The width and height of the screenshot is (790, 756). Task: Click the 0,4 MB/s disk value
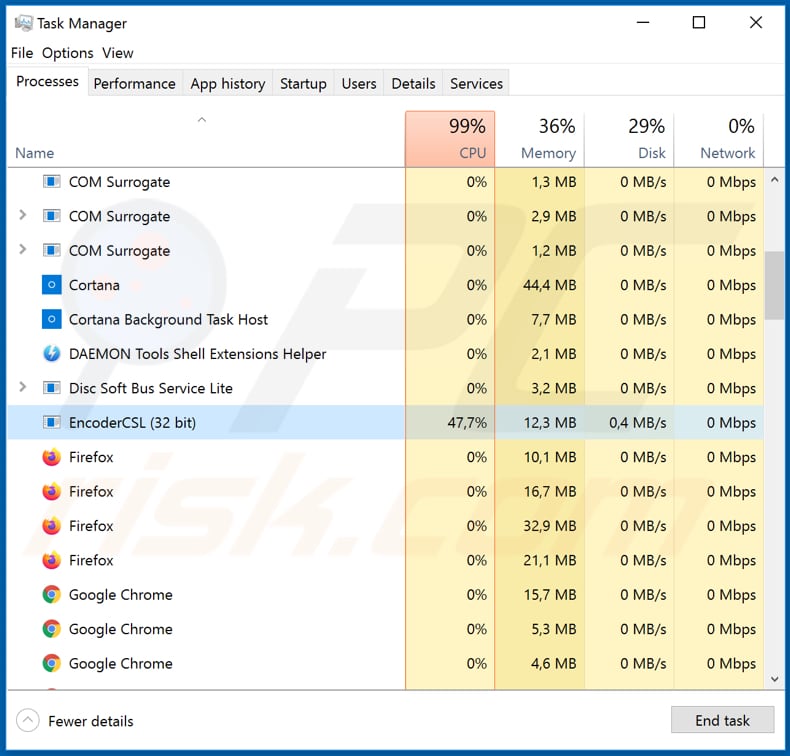point(637,423)
